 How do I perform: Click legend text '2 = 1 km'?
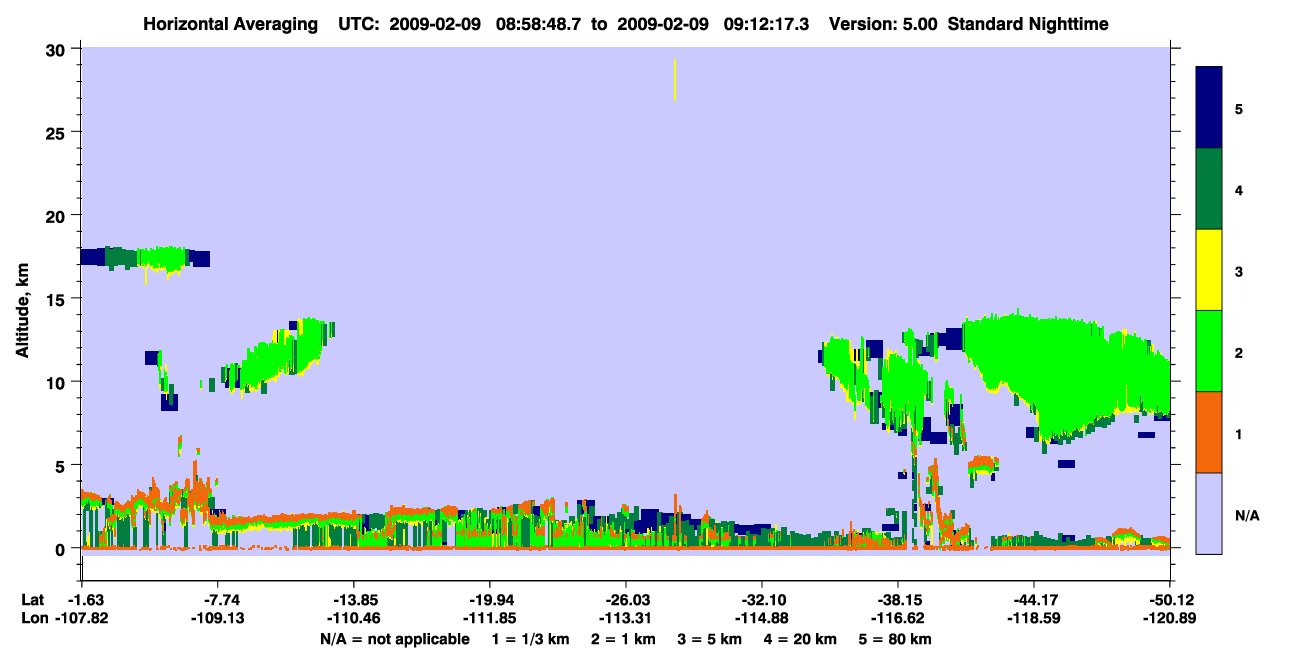click(x=622, y=639)
